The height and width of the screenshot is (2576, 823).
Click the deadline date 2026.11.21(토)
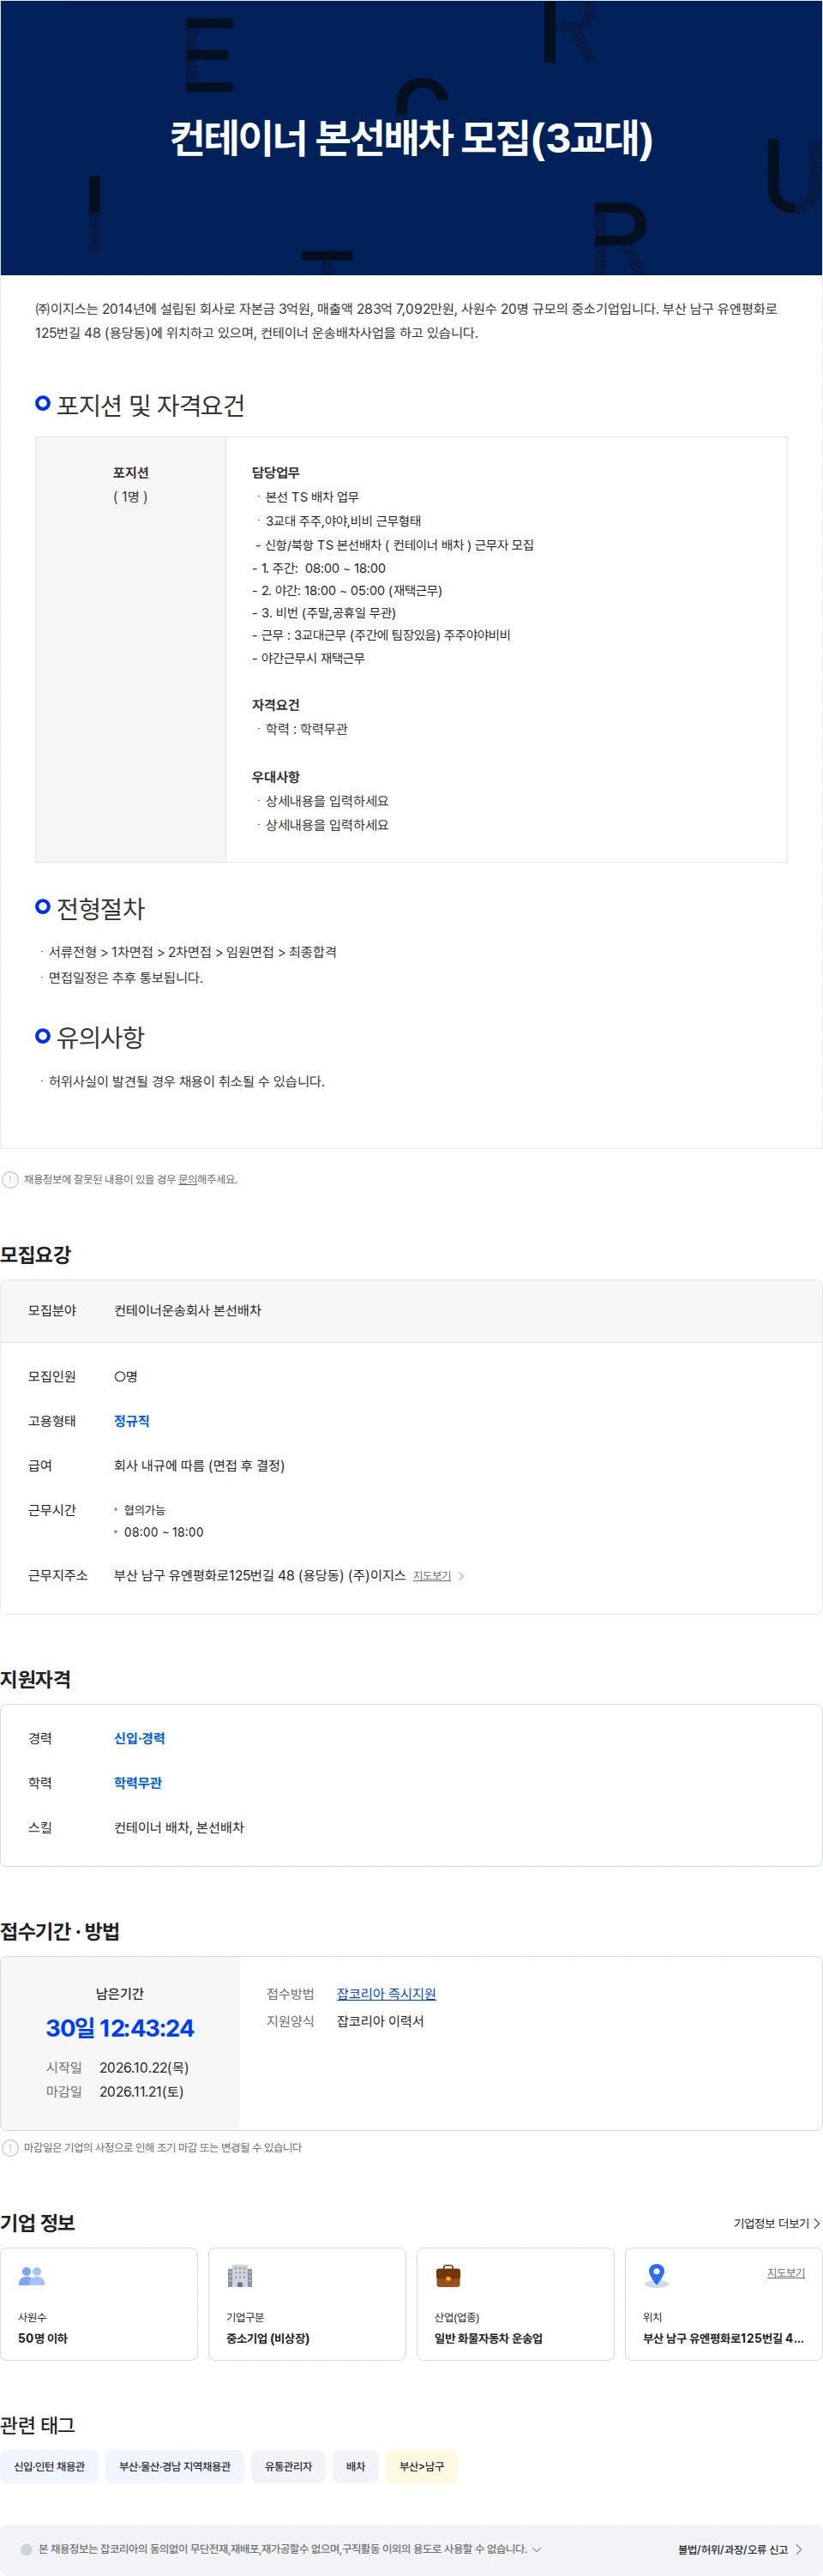click(142, 2091)
